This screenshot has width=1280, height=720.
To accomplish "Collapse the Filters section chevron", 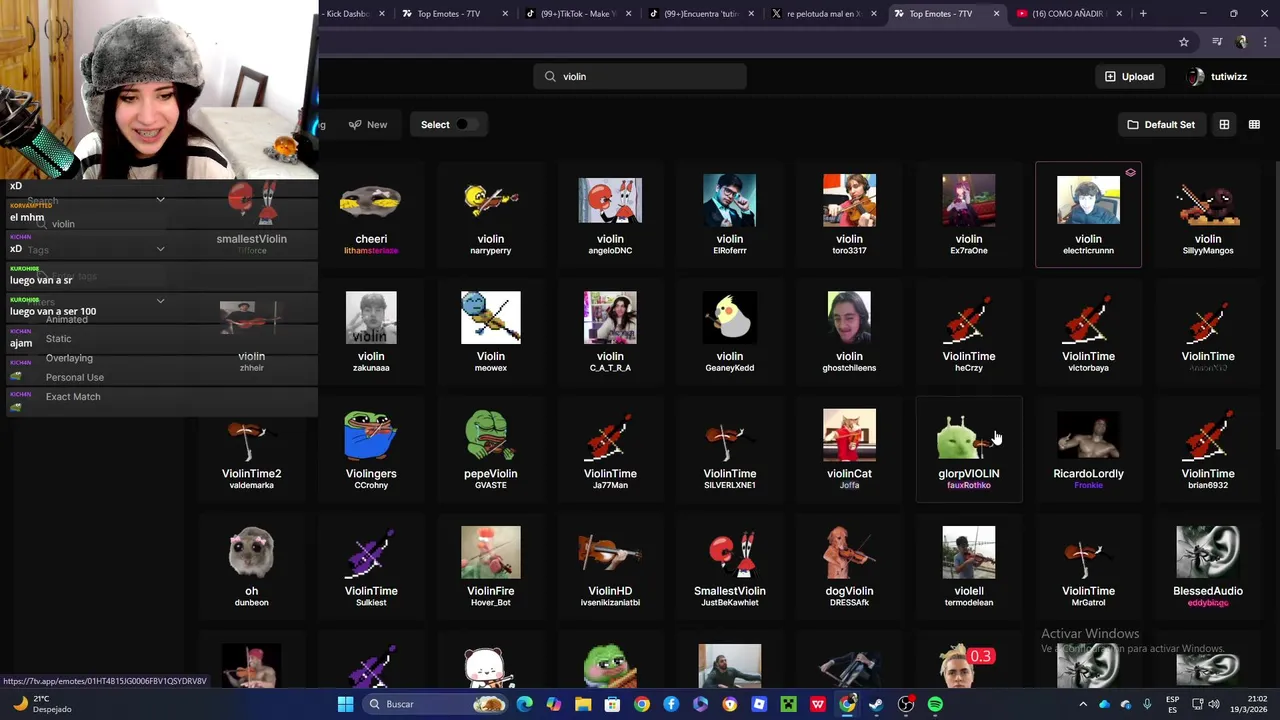I will [160, 300].
